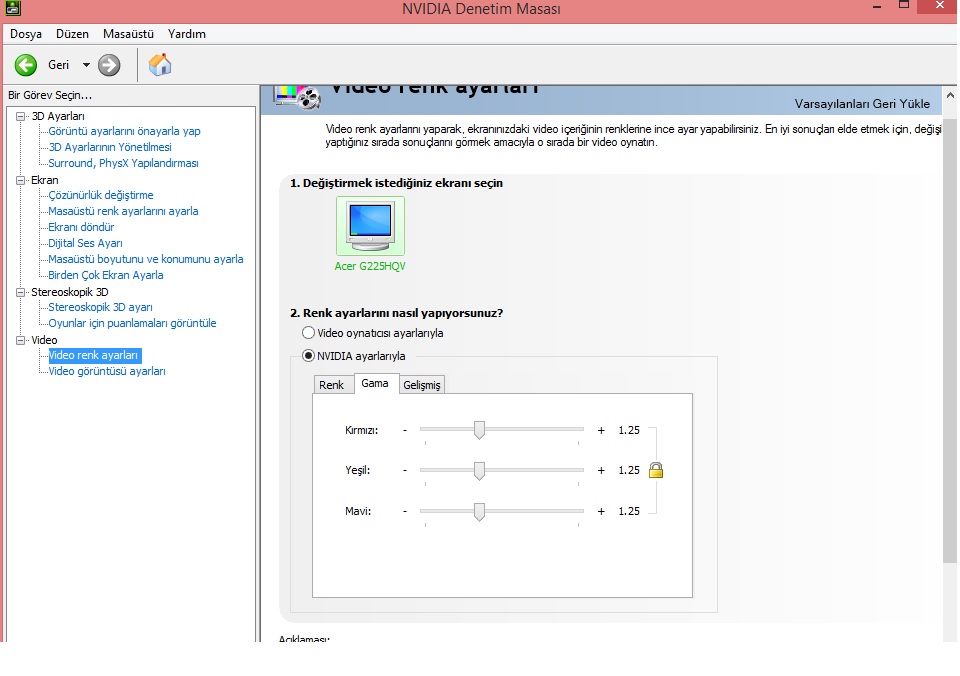Select 'Video oynatıcısı ayarlarıyla' radio button
The height and width of the screenshot is (676, 960).
(x=309, y=332)
